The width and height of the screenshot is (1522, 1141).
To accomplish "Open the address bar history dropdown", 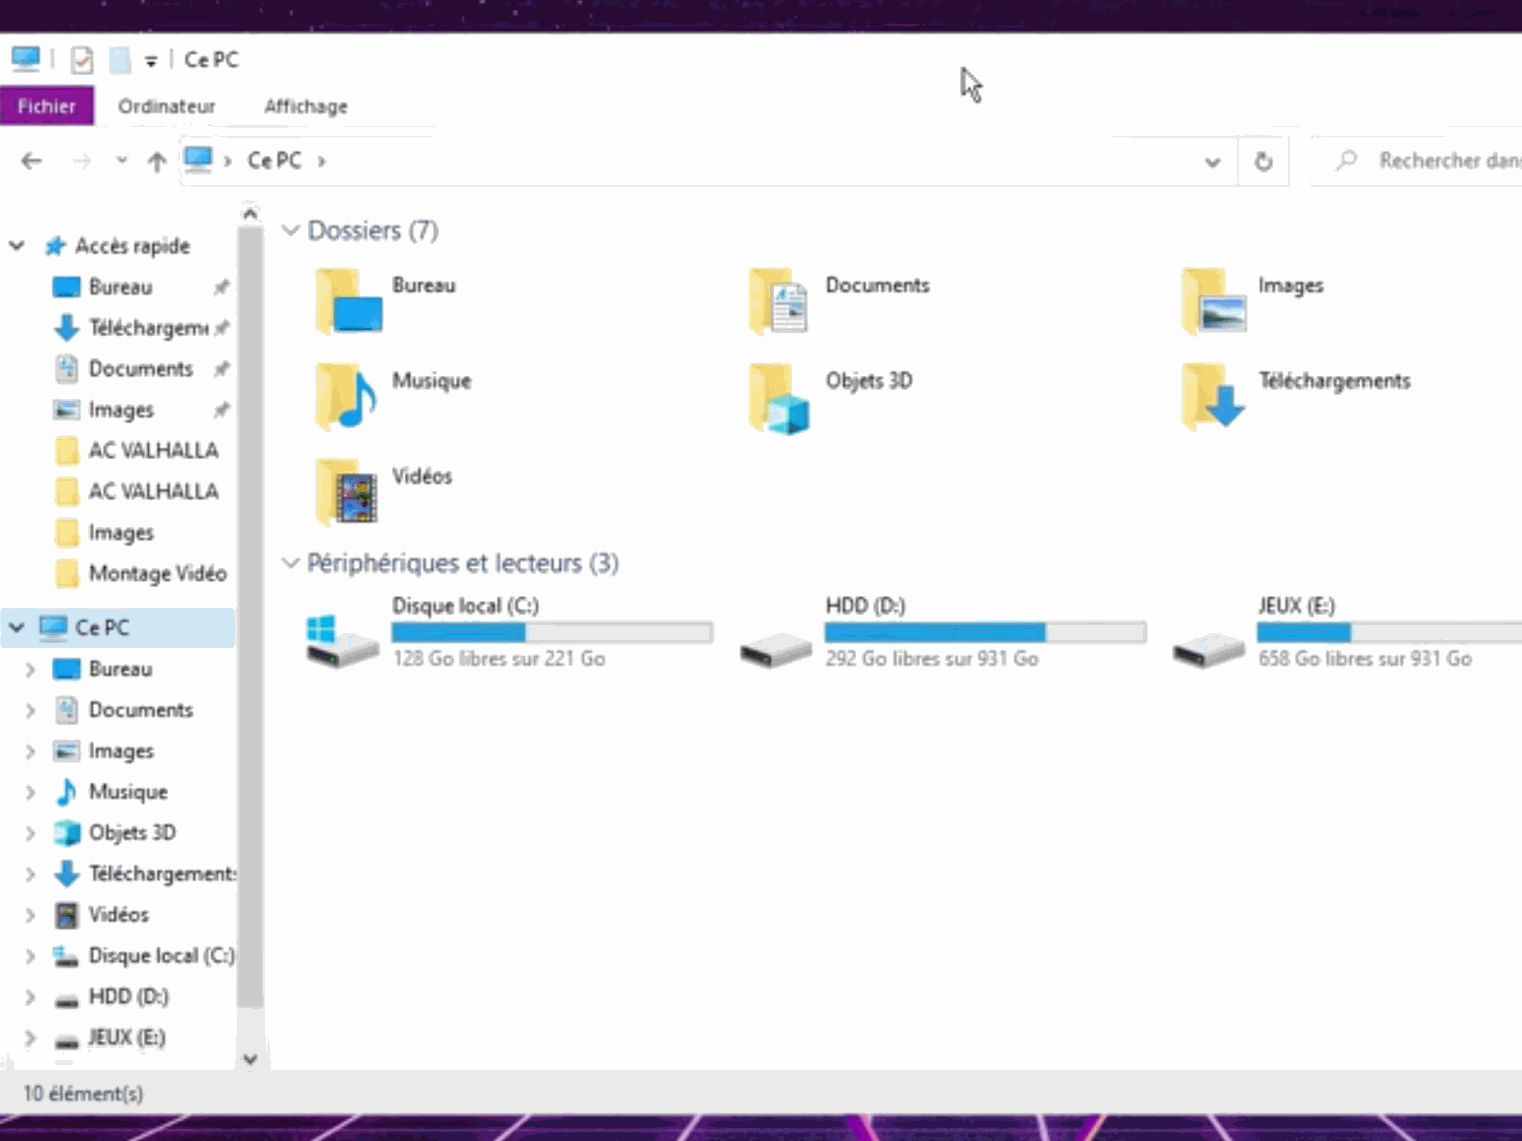I will 1212,161.
